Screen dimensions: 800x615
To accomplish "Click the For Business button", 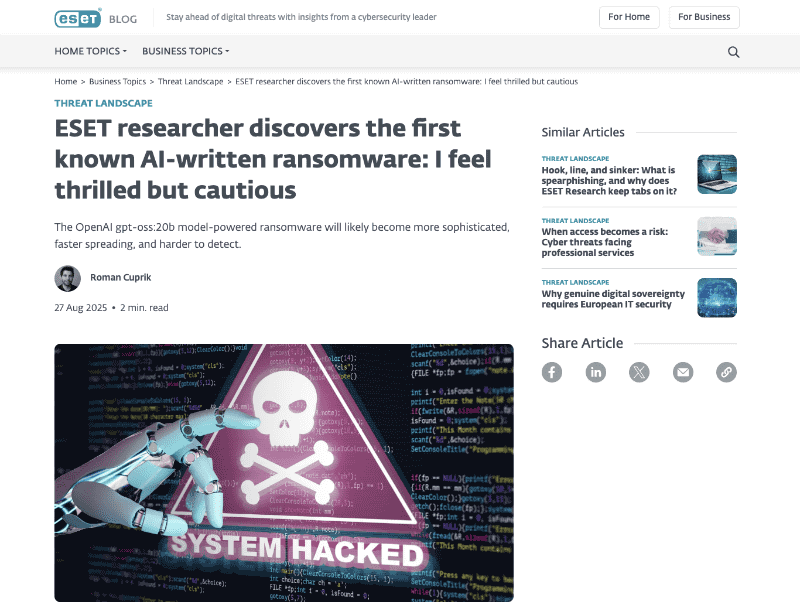I will pos(704,17).
